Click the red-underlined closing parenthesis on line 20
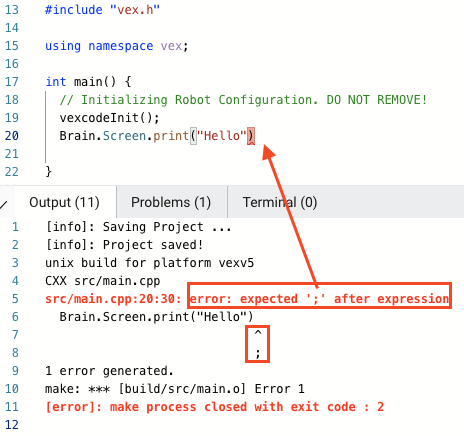The width and height of the screenshot is (464, 436). (251, 136)
